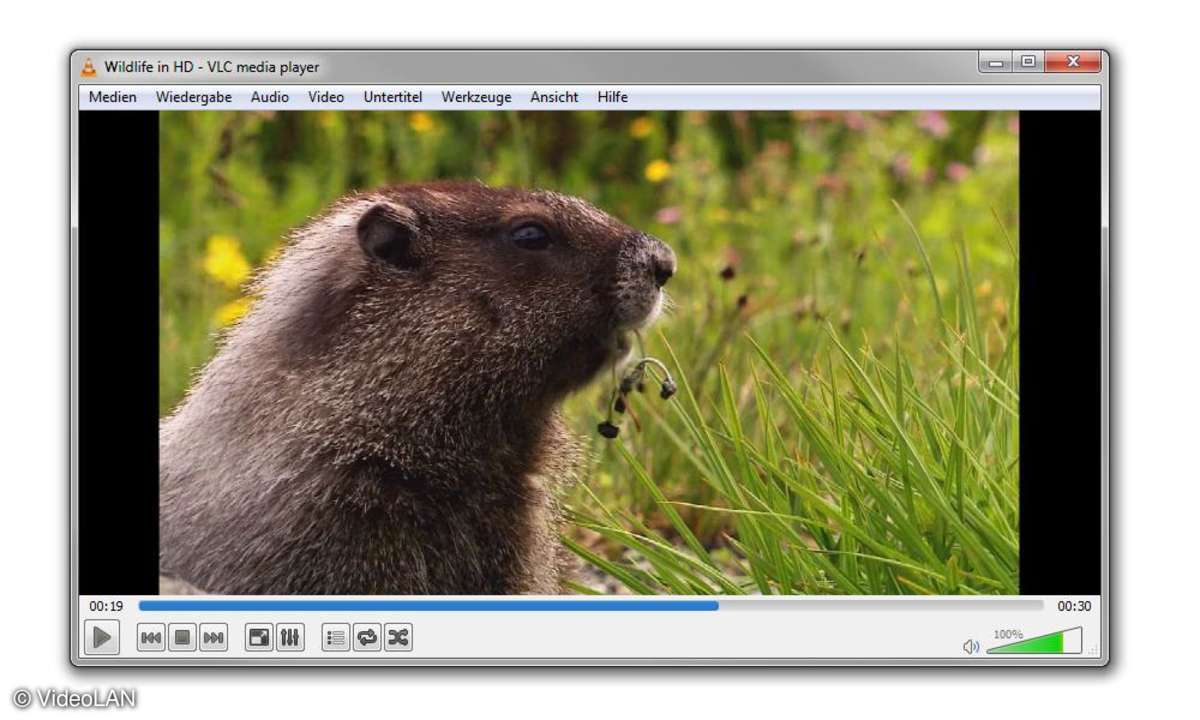Open the Audio menu
This screenshot has width=1200, height=720.
270,97
